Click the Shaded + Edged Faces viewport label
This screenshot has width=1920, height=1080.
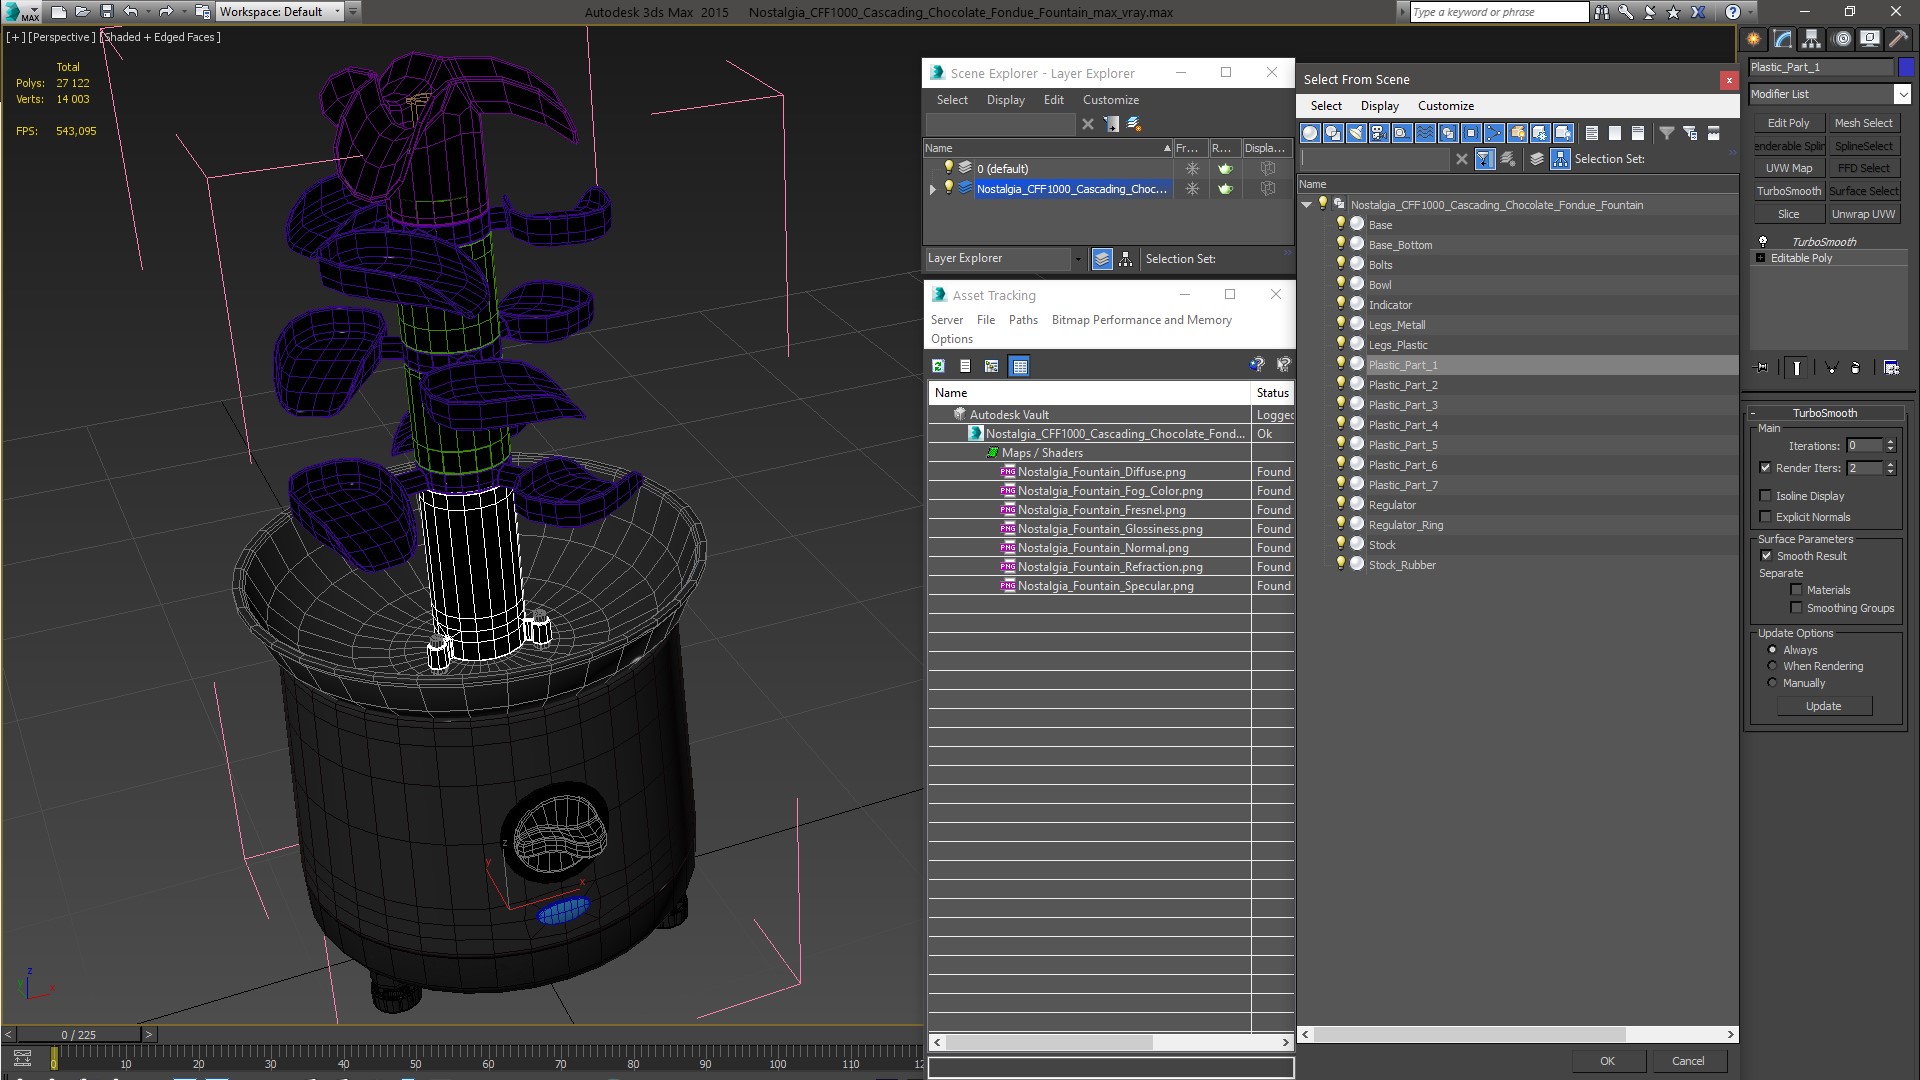(x=161, y=37)
